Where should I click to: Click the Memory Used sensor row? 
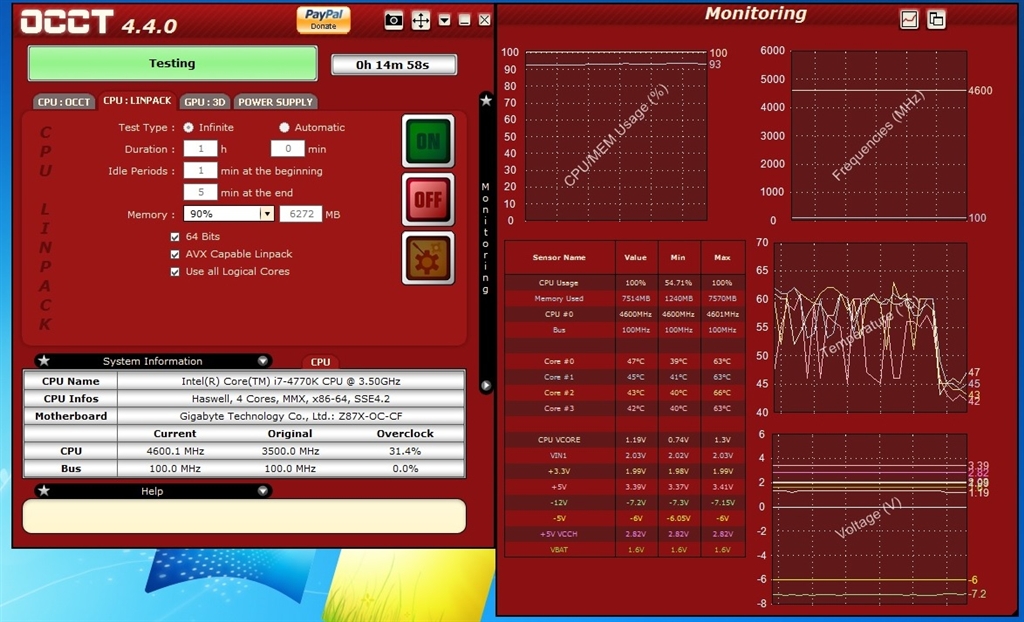coord(624,299)
